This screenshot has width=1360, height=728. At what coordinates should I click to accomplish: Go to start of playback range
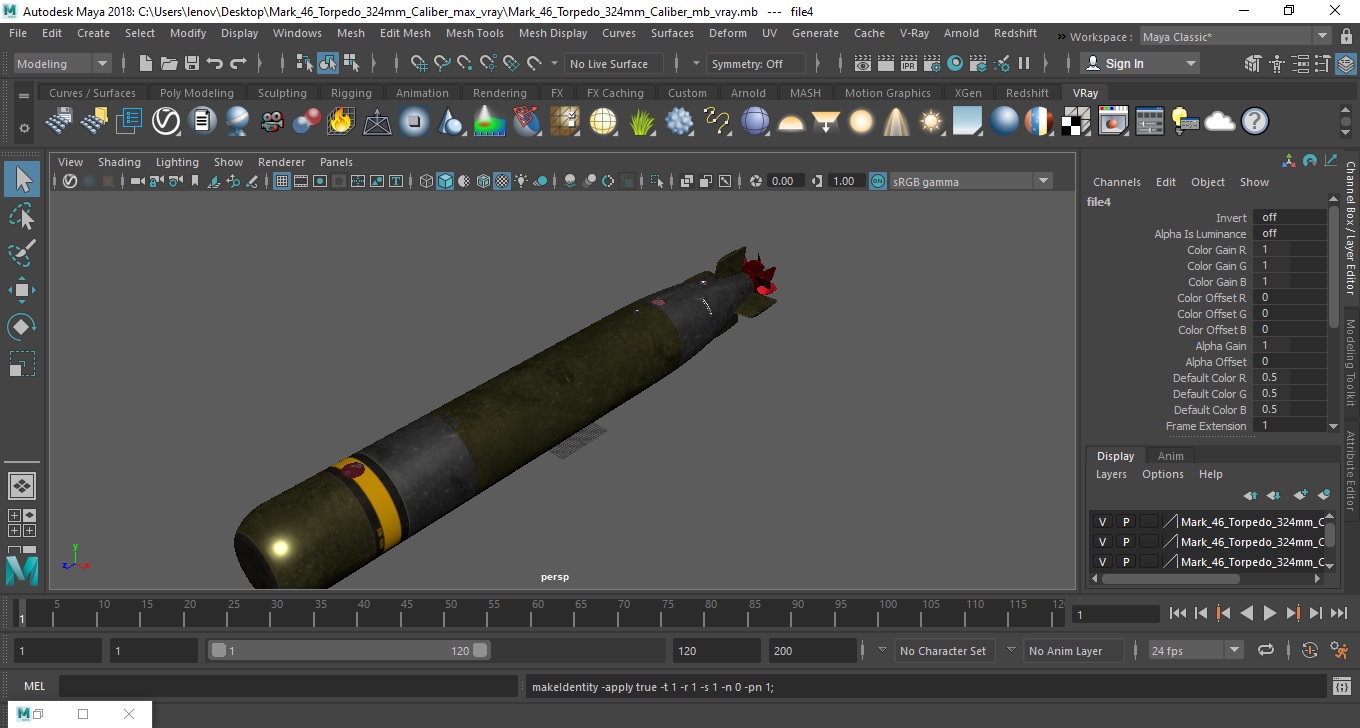coord(1177,613)
